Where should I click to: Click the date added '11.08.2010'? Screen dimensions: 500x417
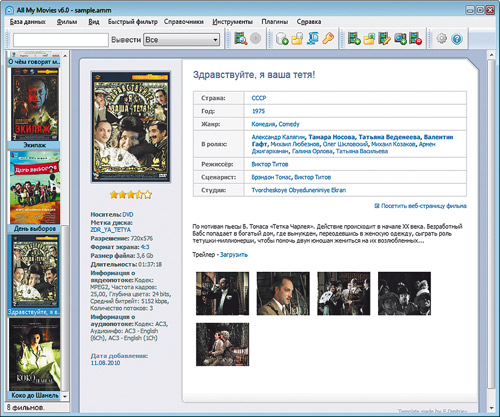105,363
